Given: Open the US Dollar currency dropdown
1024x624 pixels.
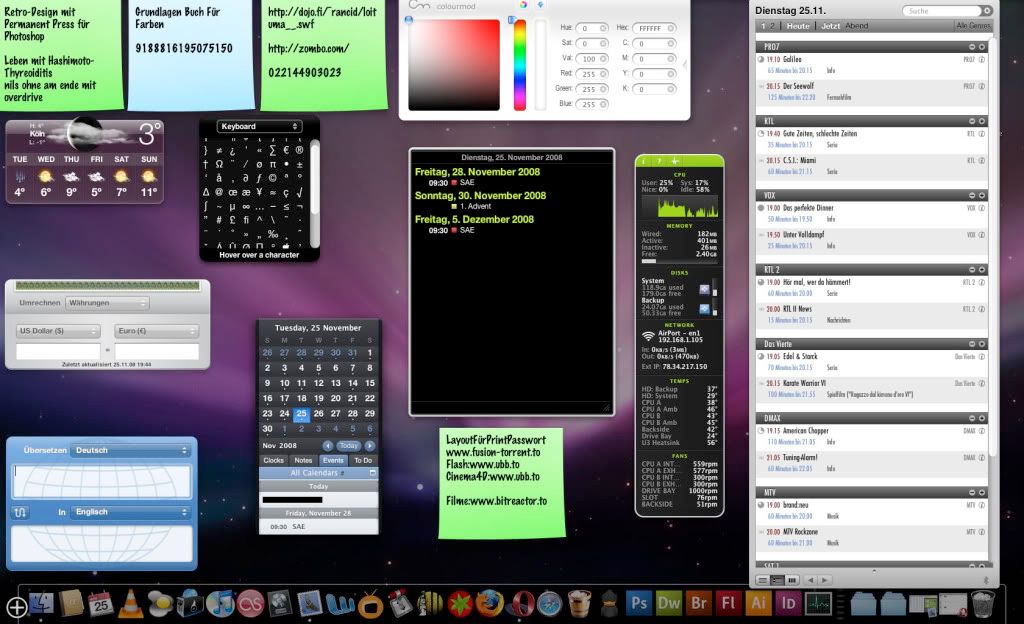Looking at the screenshot, I should pyautogui.click(x=58, y=331).
